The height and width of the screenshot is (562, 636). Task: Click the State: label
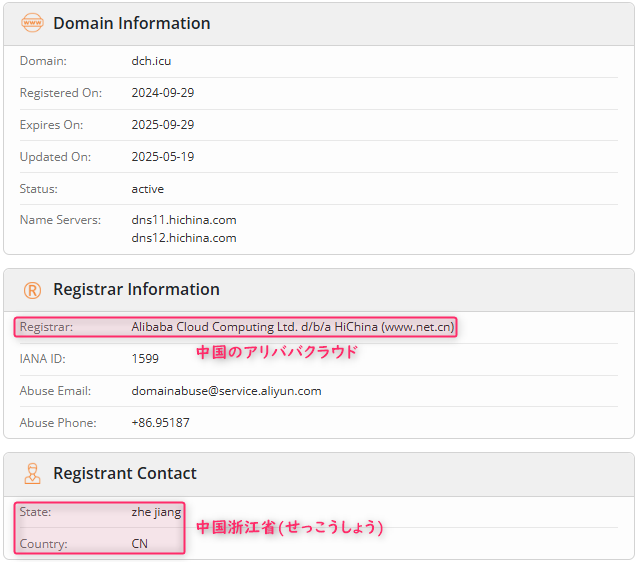pos(36,512)
